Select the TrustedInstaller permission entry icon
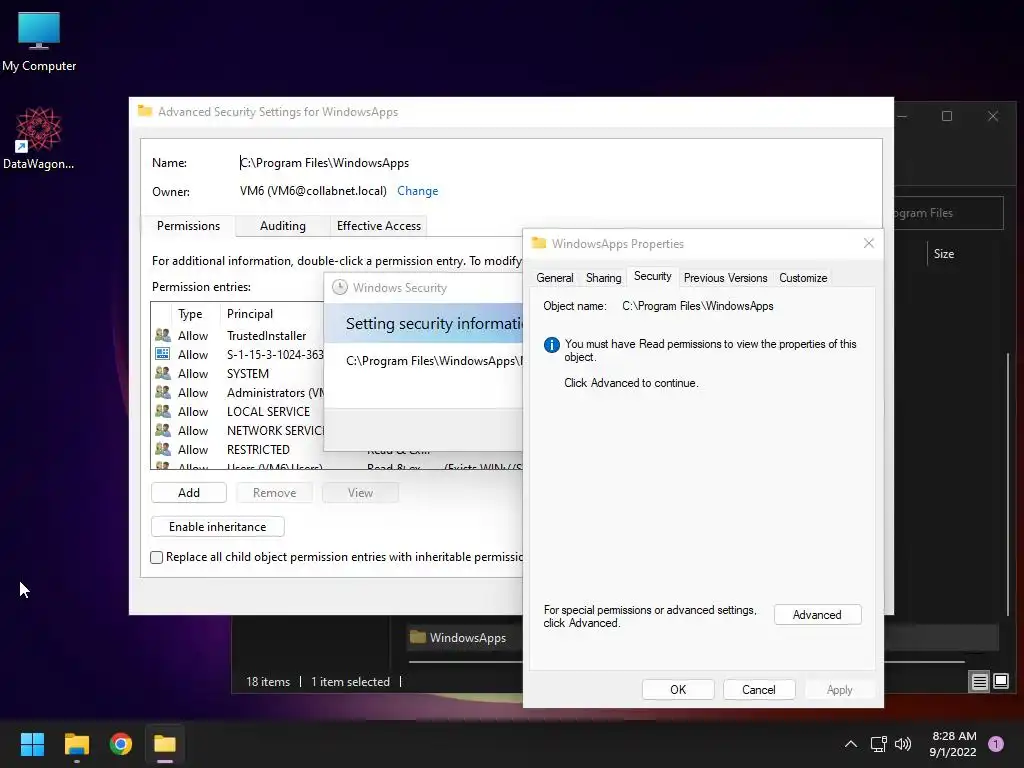 [163, 336]
